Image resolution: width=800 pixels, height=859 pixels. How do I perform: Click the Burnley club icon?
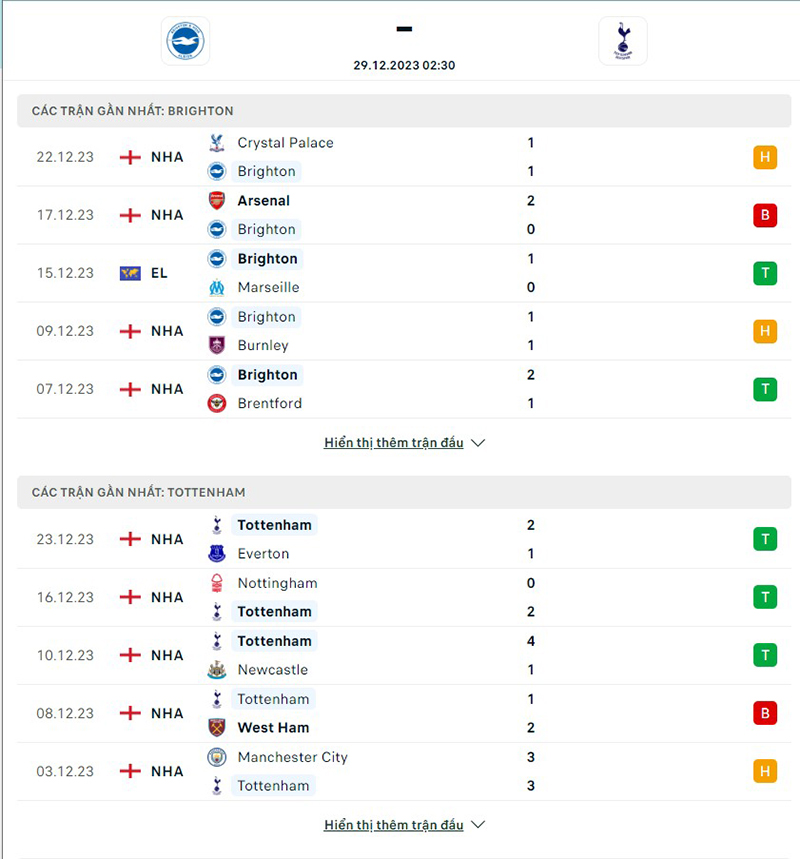click(217, 345)
